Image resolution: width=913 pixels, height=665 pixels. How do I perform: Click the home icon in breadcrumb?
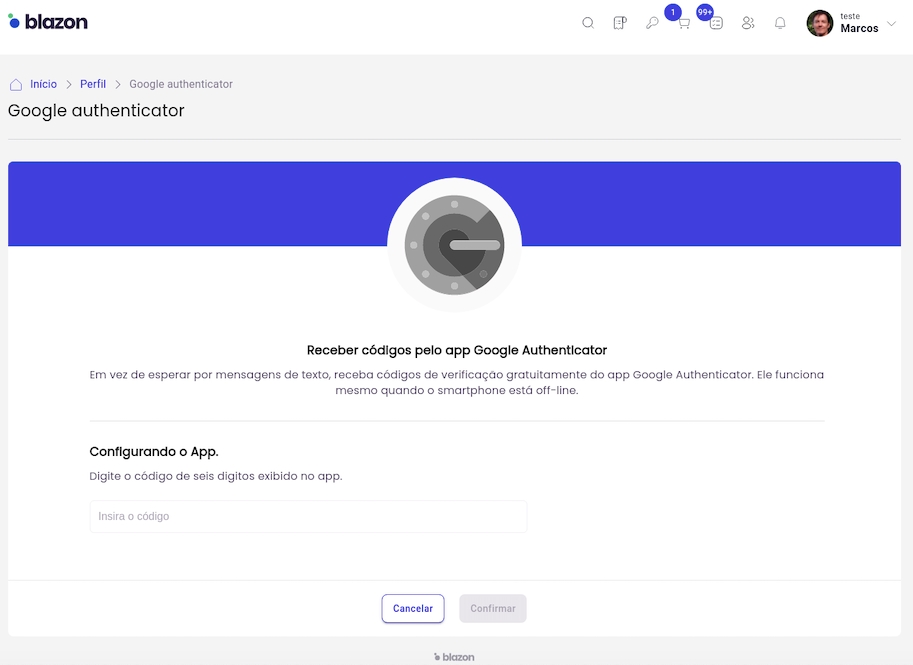[x=16, y=84]
